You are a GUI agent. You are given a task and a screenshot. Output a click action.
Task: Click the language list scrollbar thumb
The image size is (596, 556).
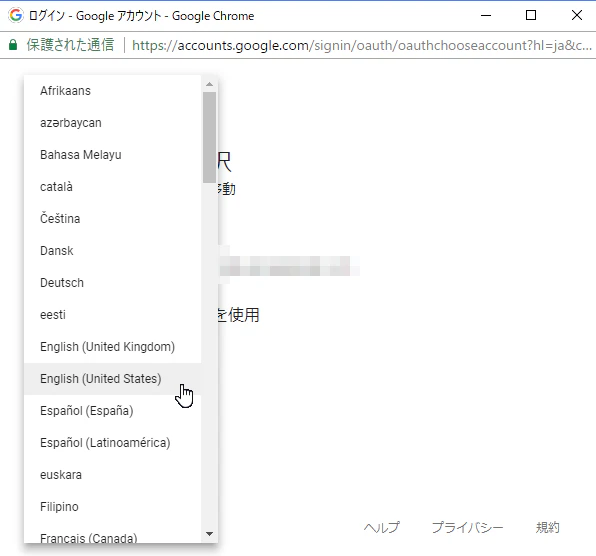pyautogui.click(x=209, y=138)
